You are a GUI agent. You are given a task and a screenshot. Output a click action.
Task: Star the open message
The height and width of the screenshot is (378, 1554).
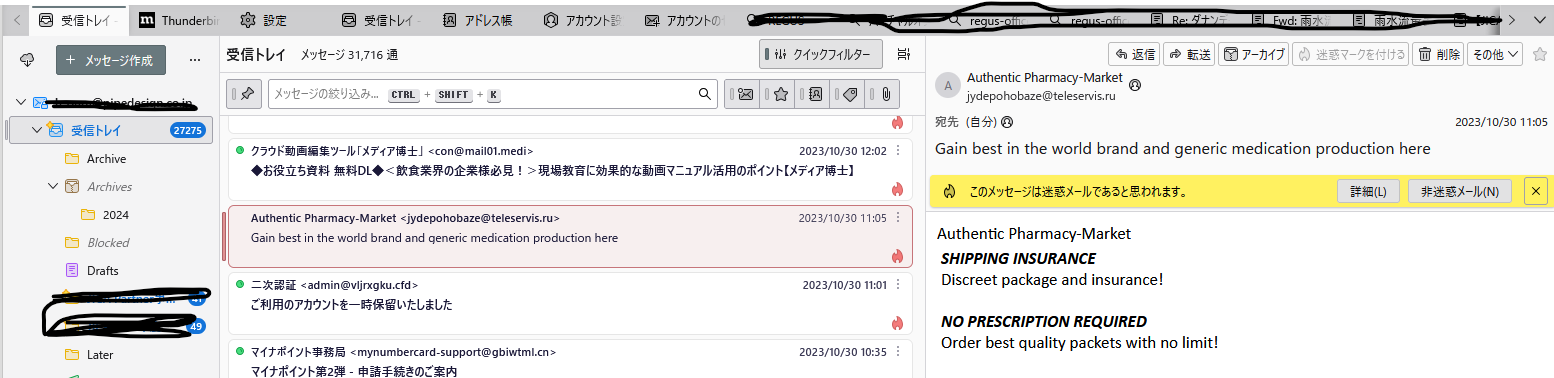click(x=1540, y=54)
